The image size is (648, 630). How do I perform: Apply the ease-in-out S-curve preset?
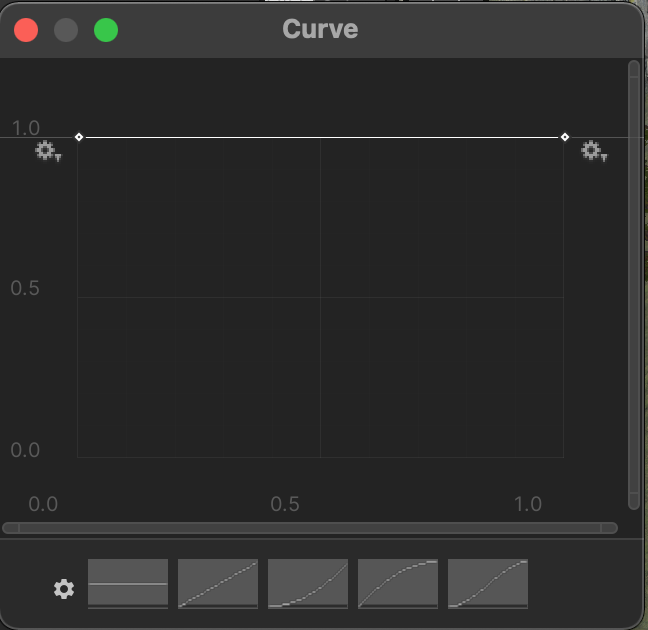(x=488, y=583)
